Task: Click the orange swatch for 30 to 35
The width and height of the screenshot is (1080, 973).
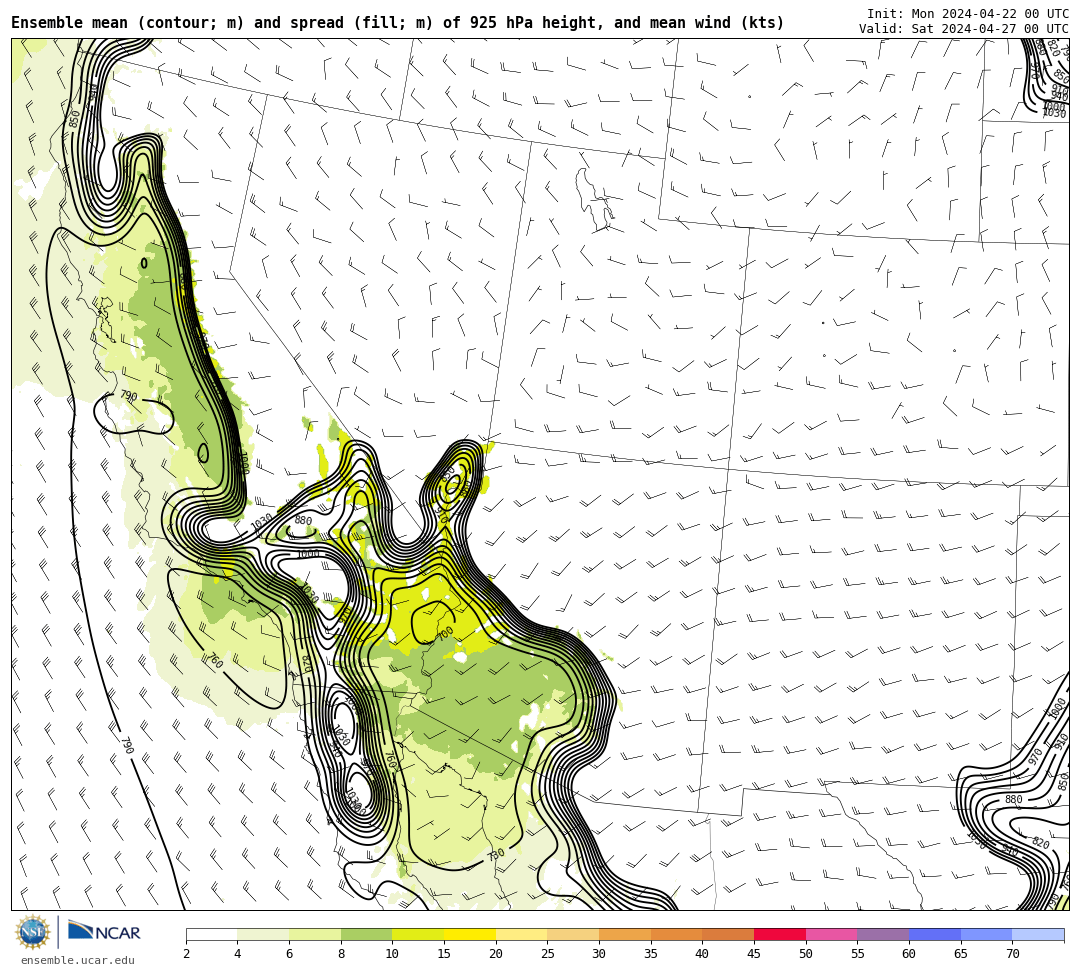Action: click(625, 934)
